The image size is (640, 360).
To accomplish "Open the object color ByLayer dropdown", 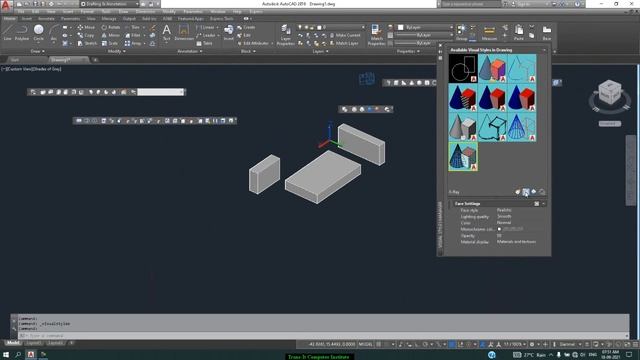I will pyautogui.click(x=425, y=27).
